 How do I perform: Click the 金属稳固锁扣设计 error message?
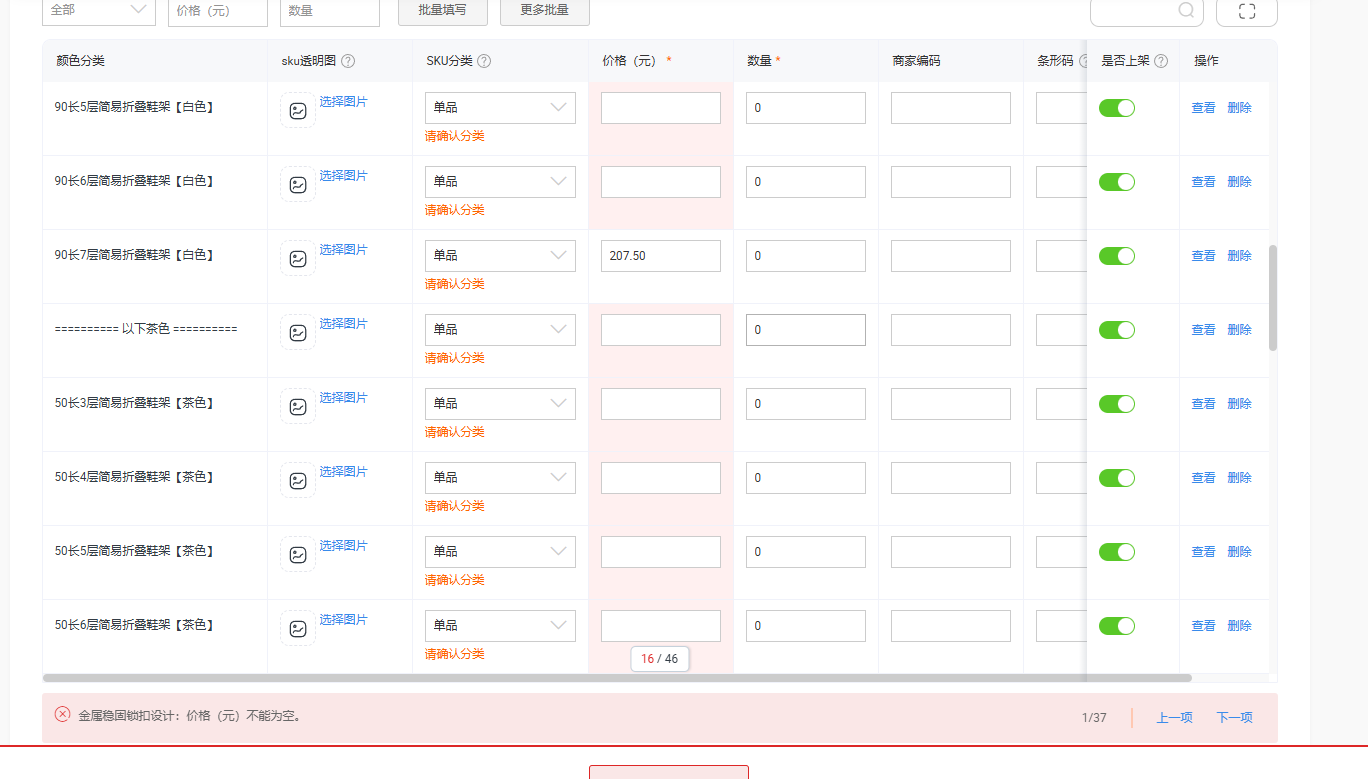(x=190, y=716)
